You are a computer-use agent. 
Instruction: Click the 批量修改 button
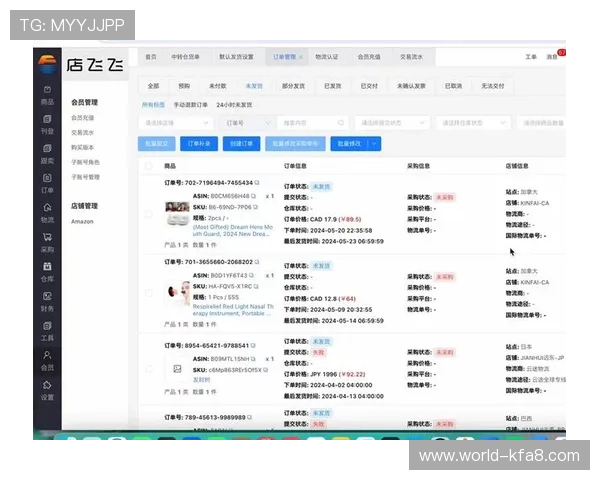coord(349,144)
